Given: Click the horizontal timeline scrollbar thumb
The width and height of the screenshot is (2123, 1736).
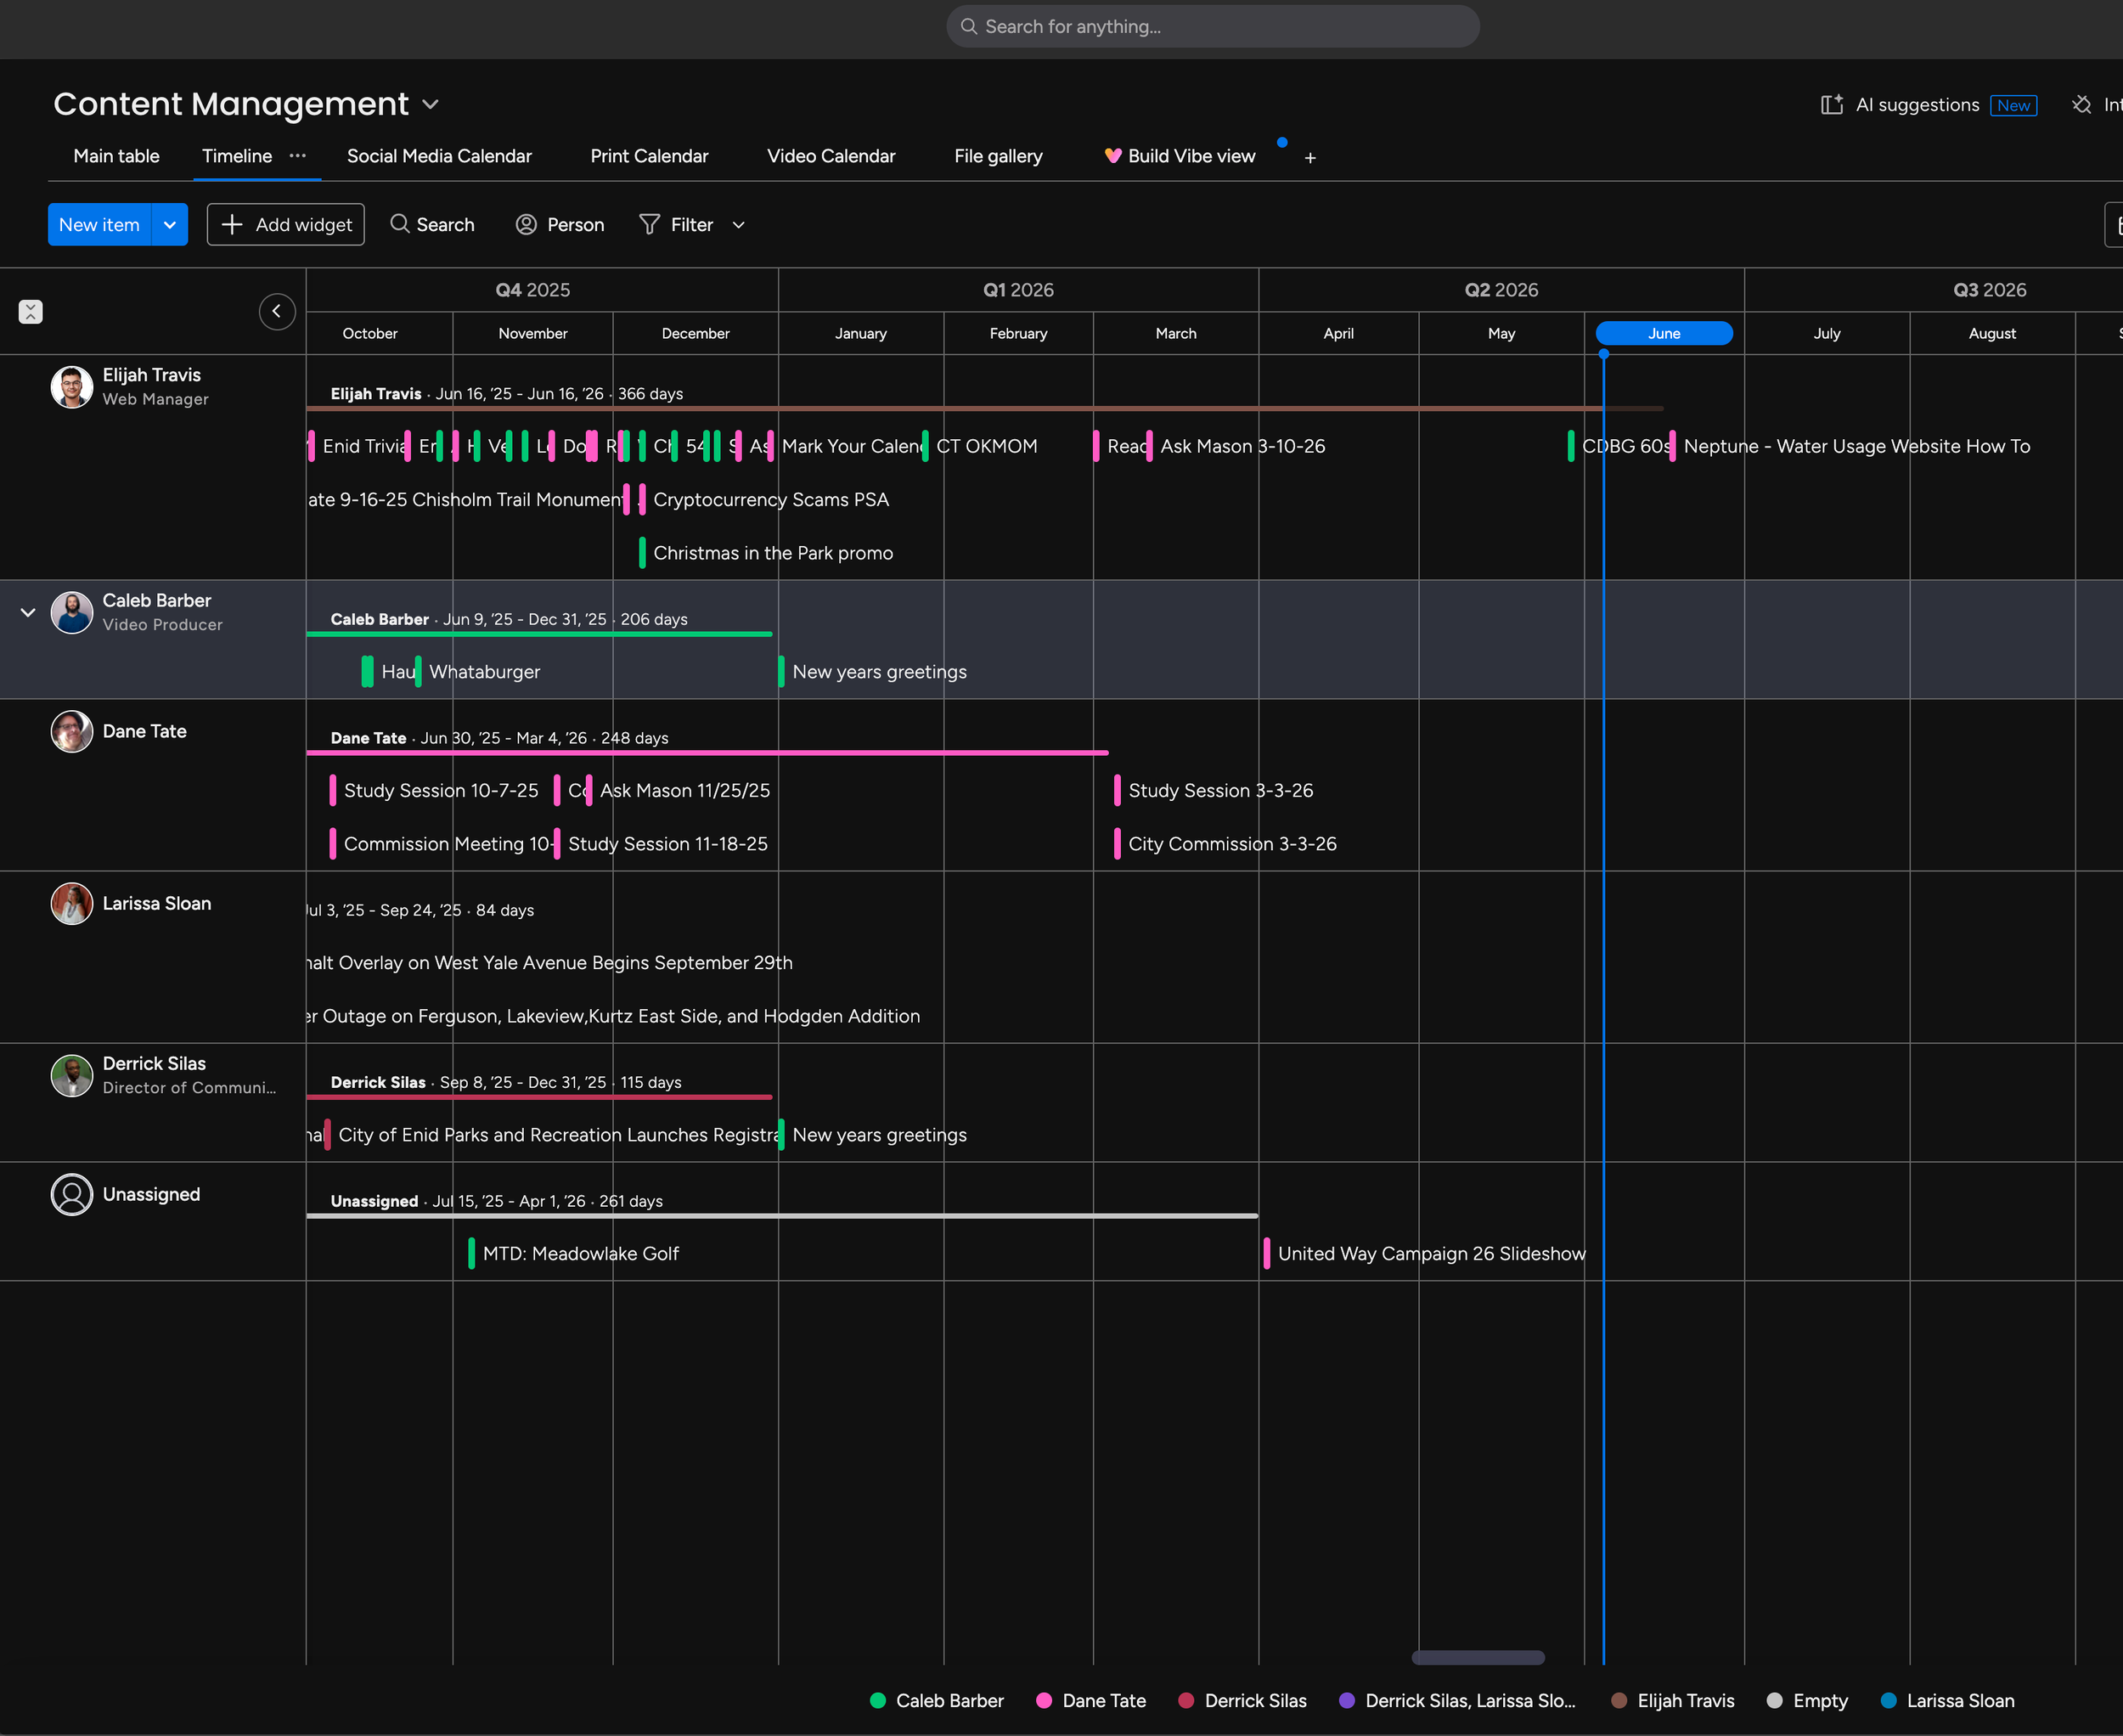Looking at the screenshot, I should coord(1478,1658).
